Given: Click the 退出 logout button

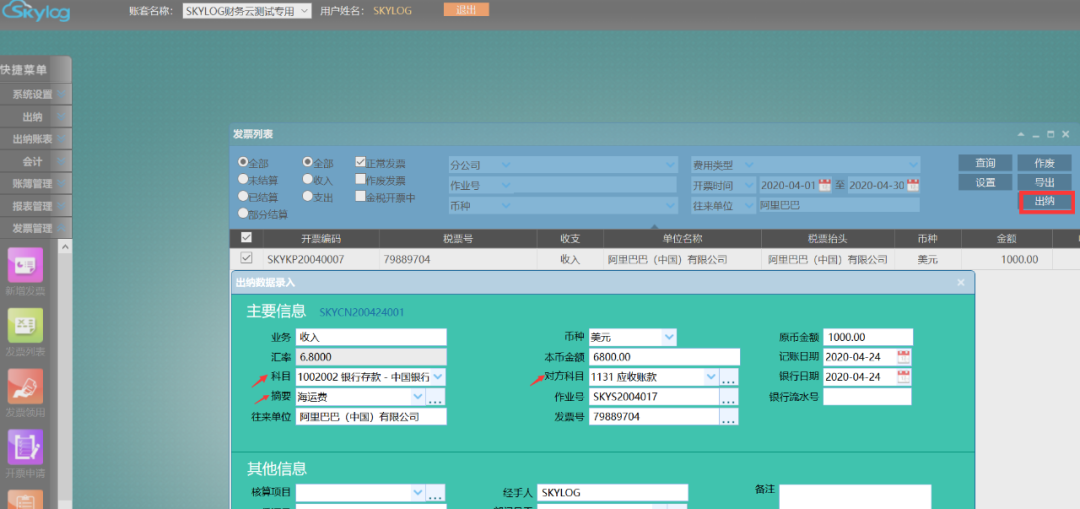Looking at the screenshot, I should tap(466, 10).
